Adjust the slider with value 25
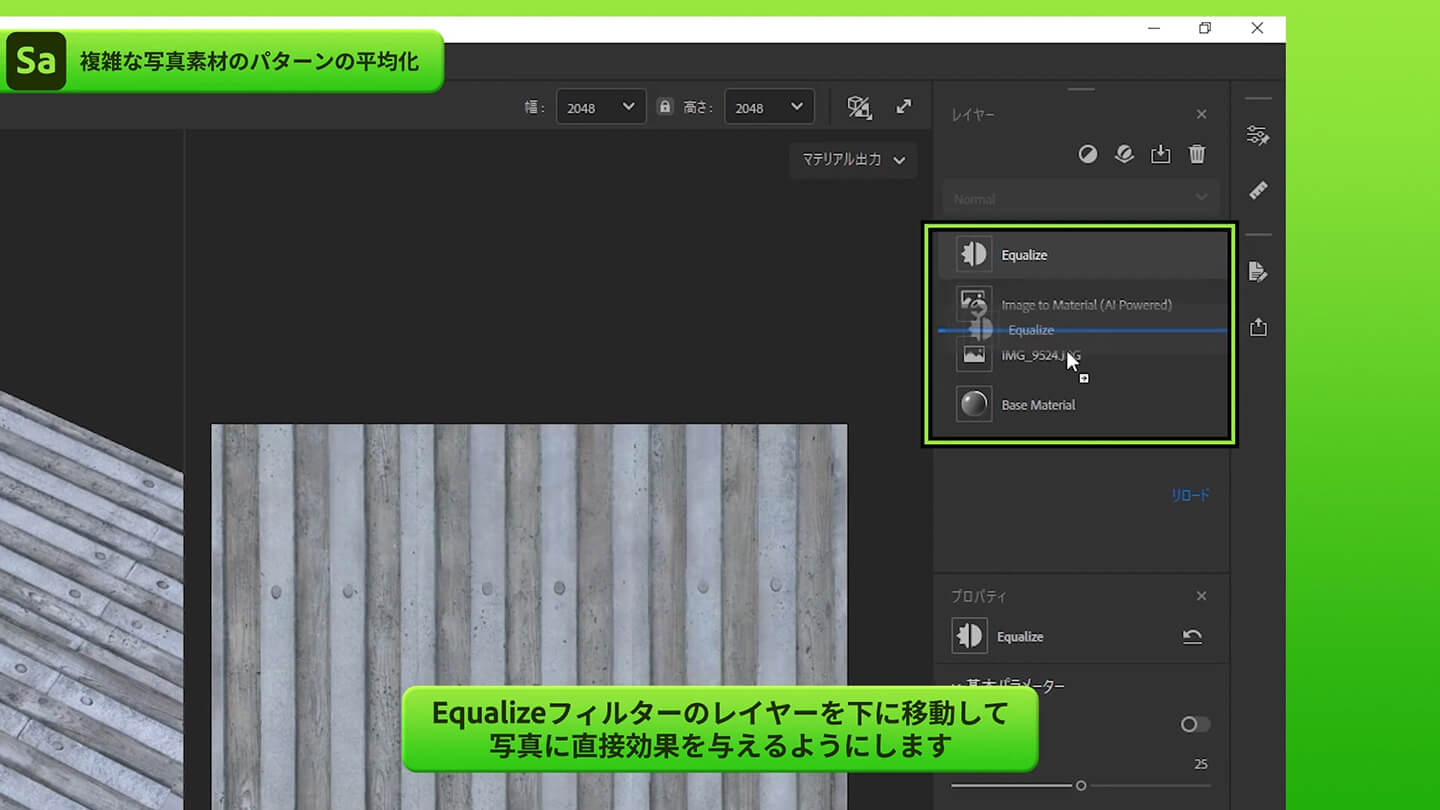1440x810 pixels. tap(1081, 785)
